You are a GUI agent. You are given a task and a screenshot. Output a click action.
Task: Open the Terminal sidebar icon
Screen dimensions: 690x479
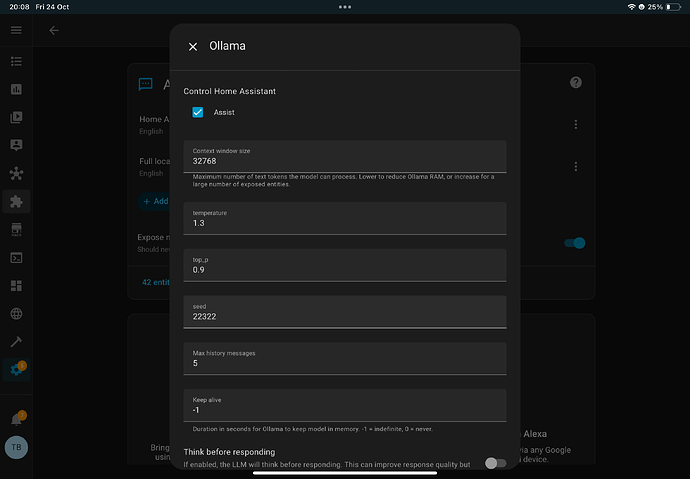(x=16, y=258)
